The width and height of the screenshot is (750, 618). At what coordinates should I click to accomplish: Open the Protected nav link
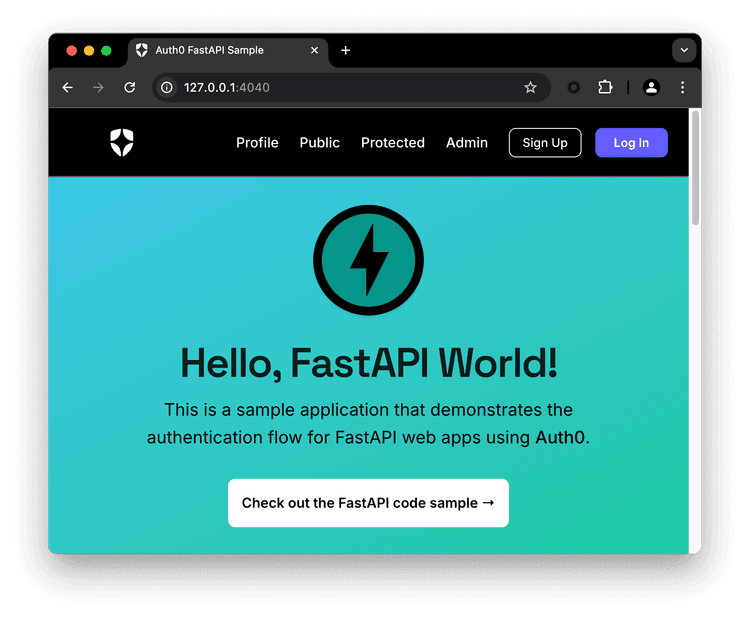click(x=393, y=143)
